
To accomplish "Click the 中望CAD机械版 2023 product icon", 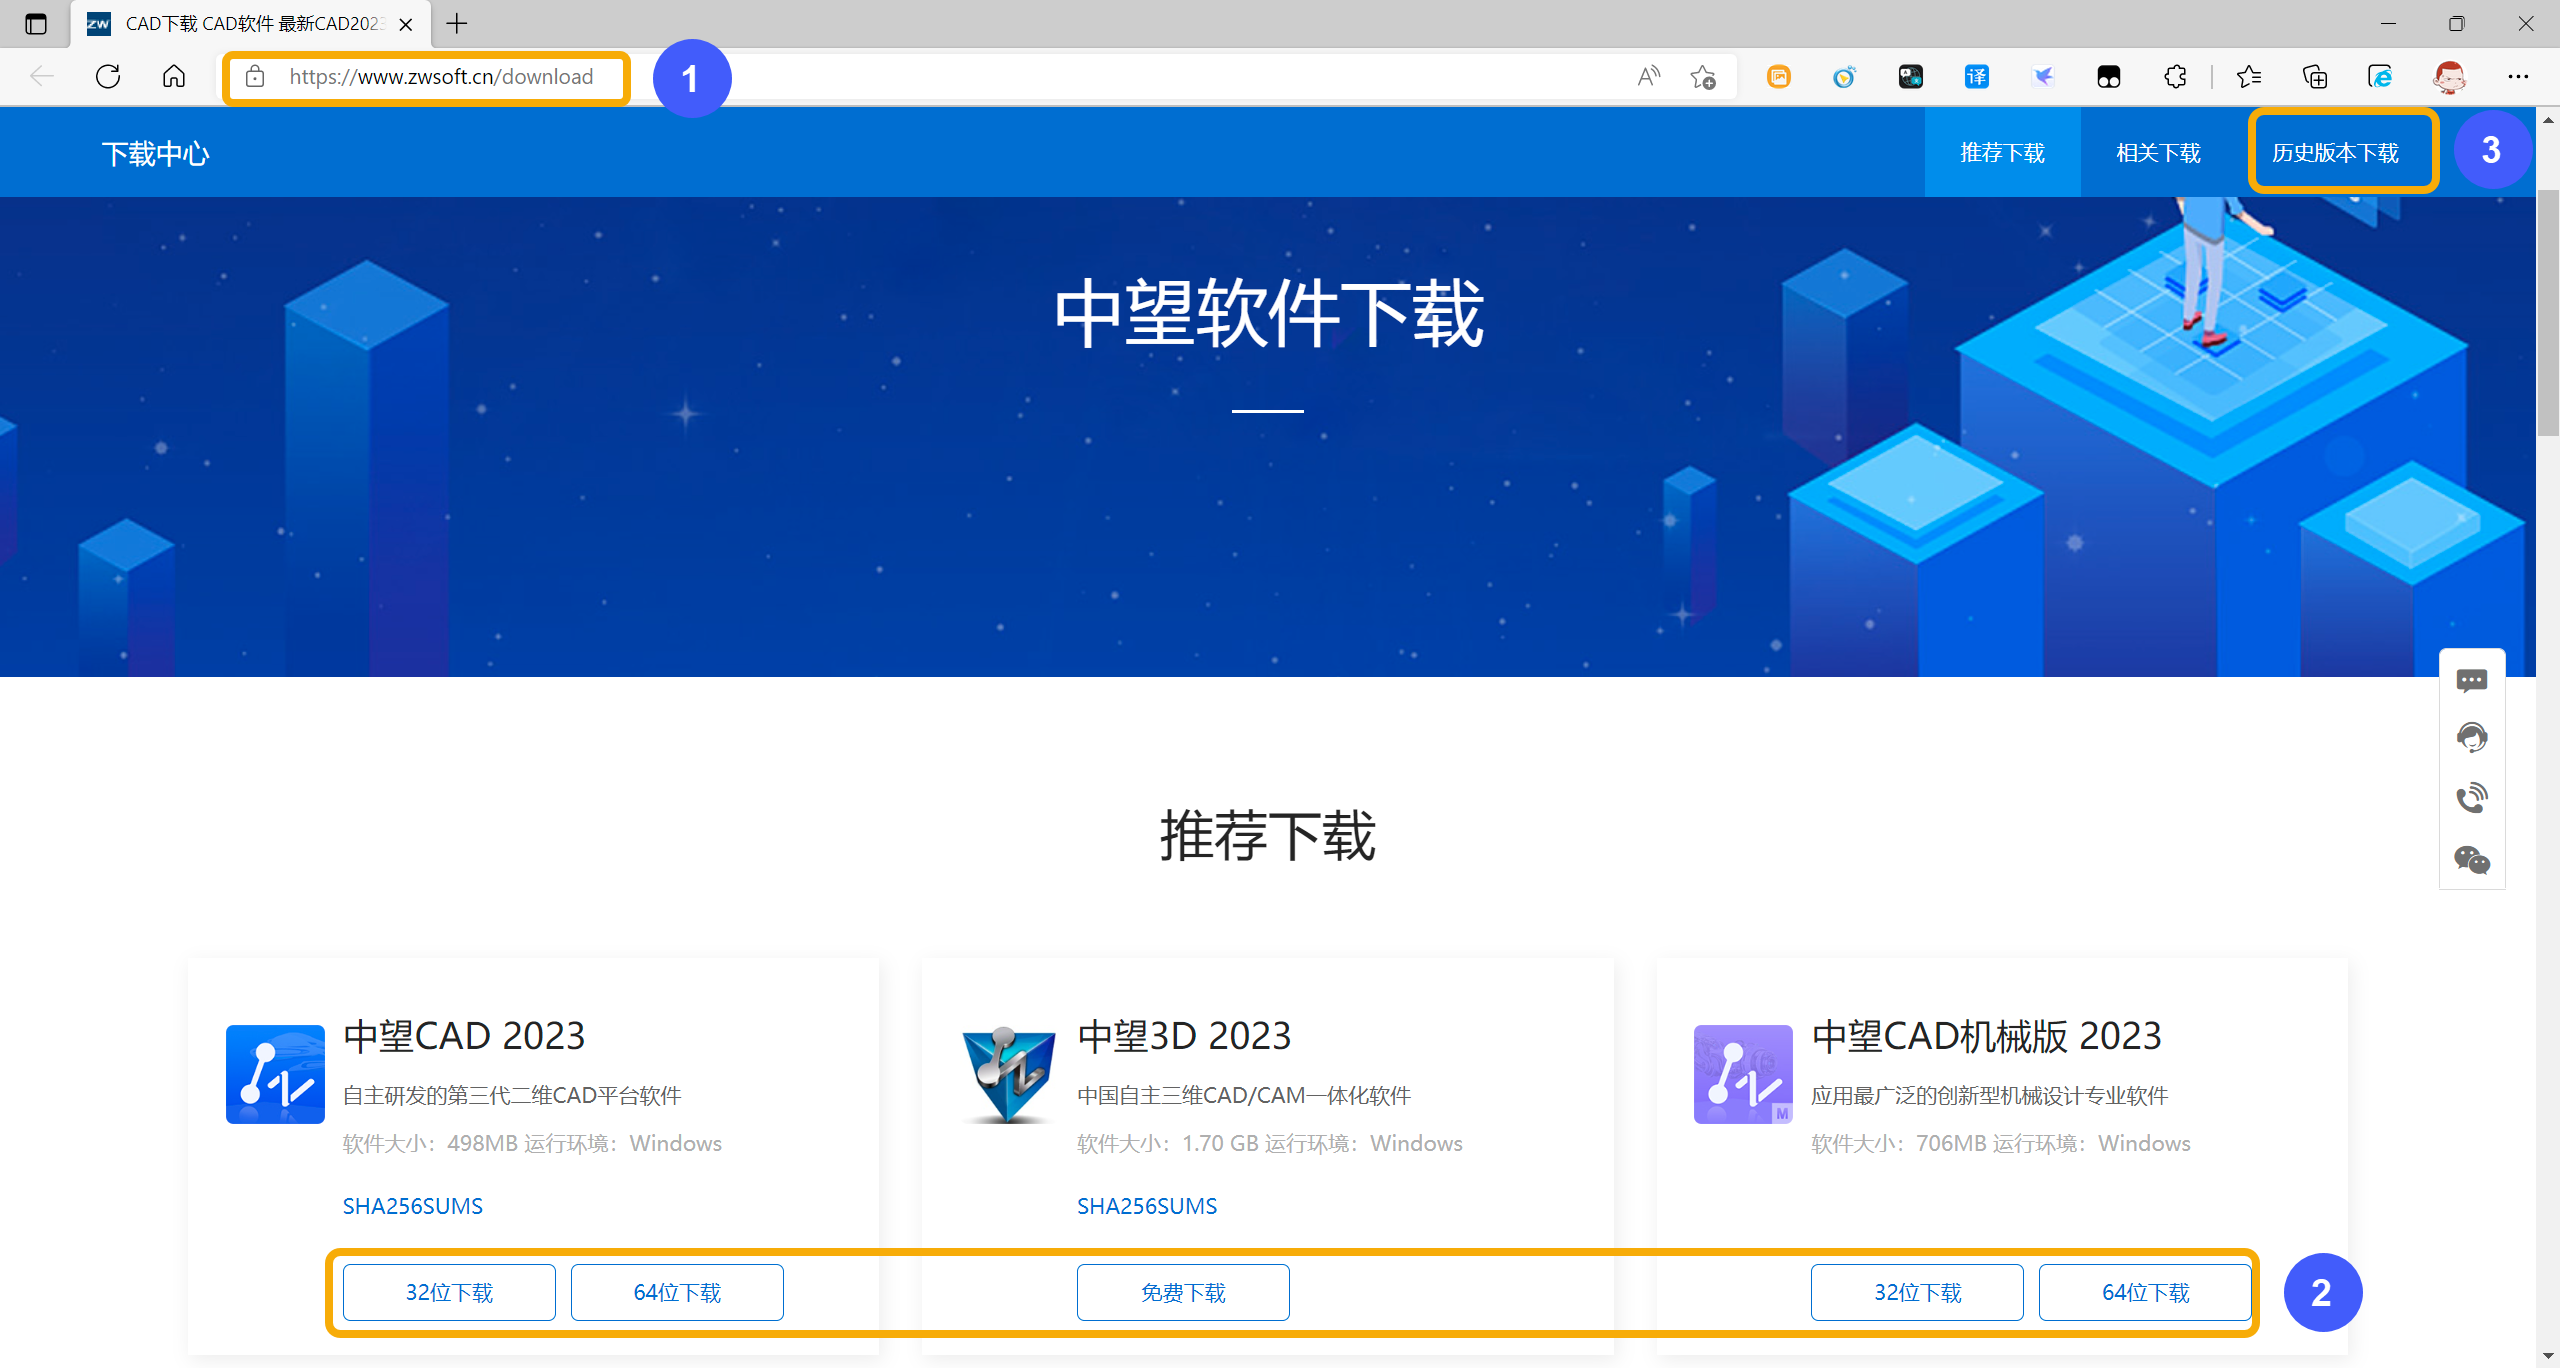I will 1743,1074.
